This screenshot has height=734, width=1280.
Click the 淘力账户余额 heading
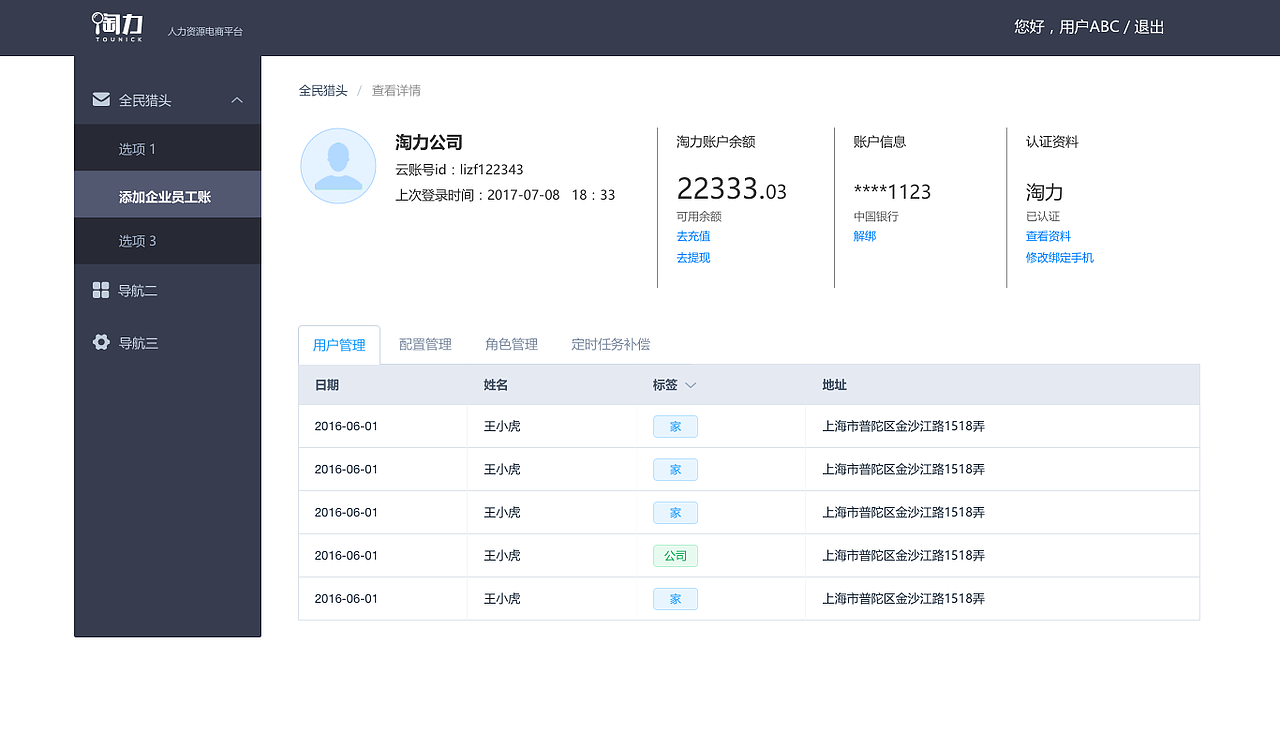[x=716, y=142]
